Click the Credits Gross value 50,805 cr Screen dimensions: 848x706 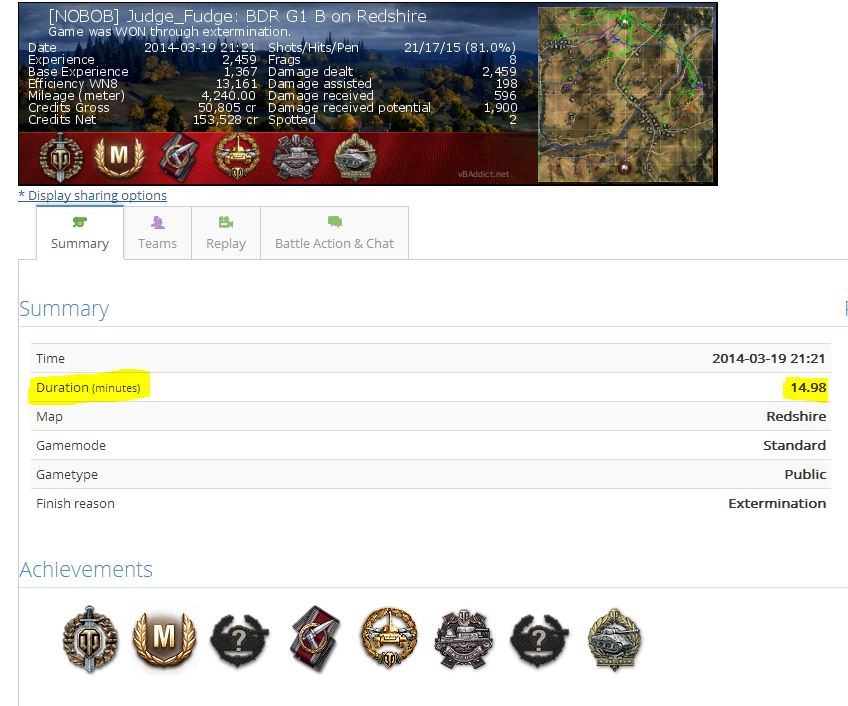click(x=227, y=108)
